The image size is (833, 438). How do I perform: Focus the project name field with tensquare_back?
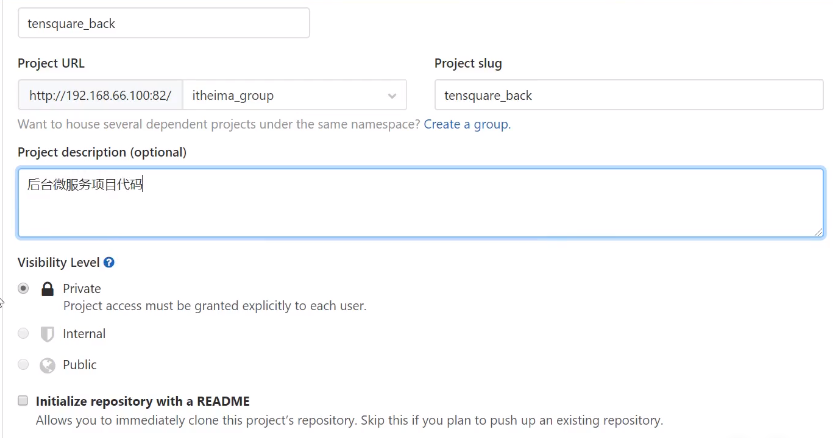[x=164, y=23]
